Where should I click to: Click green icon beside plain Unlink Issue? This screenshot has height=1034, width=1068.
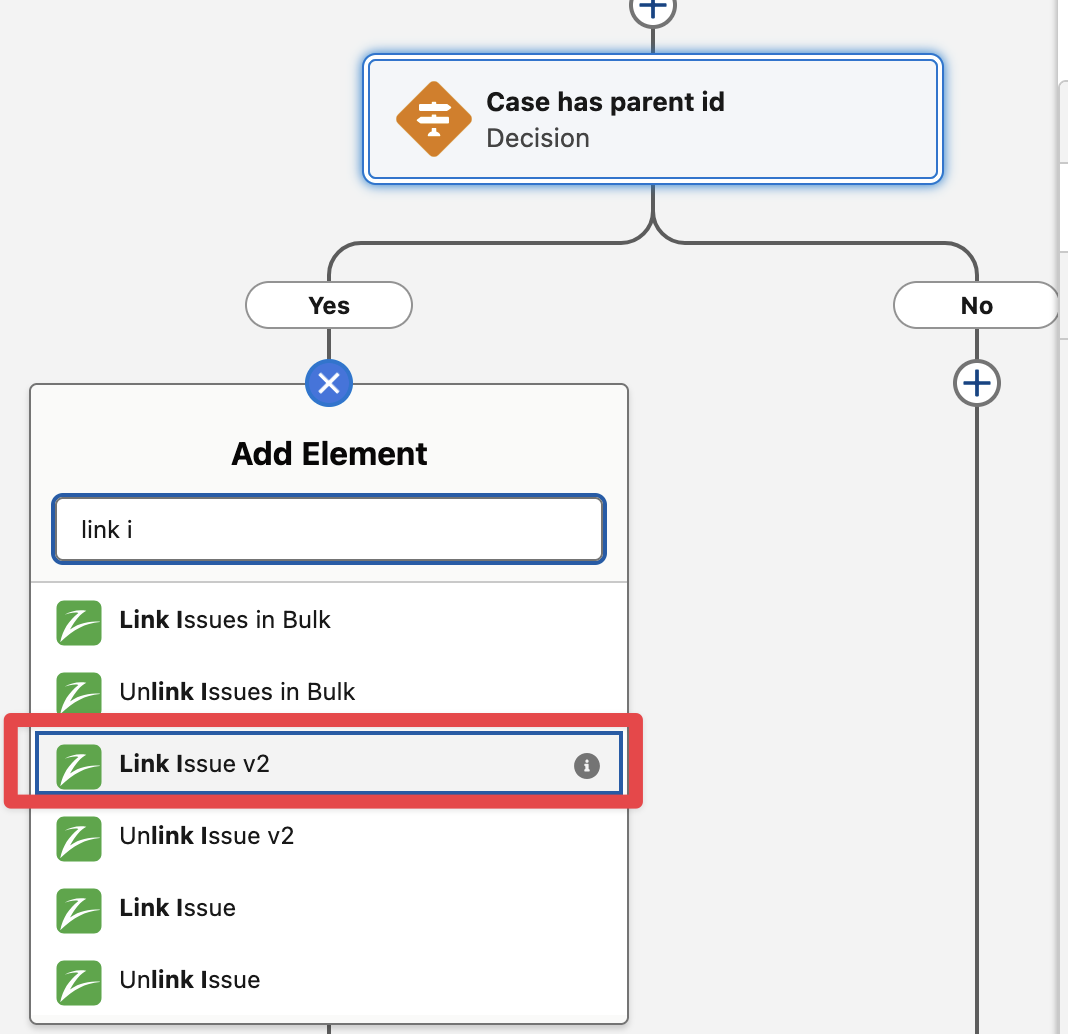click(79, 981)
